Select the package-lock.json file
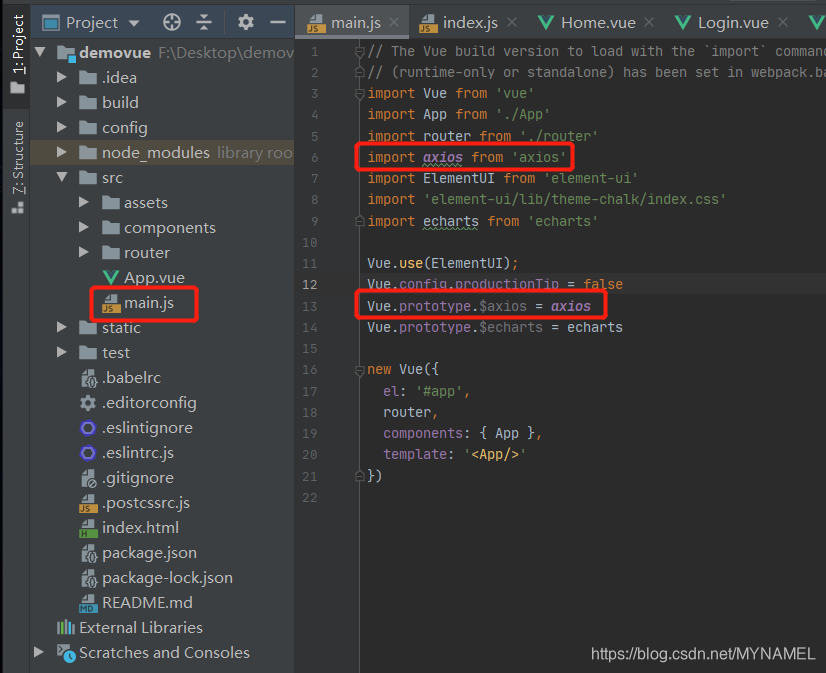826x673 pixels. [x=167, y=578]
